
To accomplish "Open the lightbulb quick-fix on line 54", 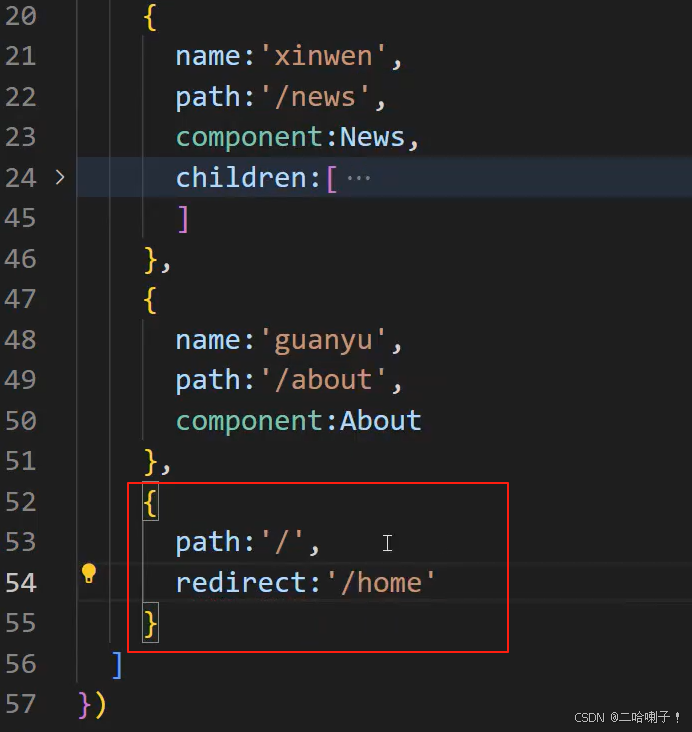I will click(89, 573).
